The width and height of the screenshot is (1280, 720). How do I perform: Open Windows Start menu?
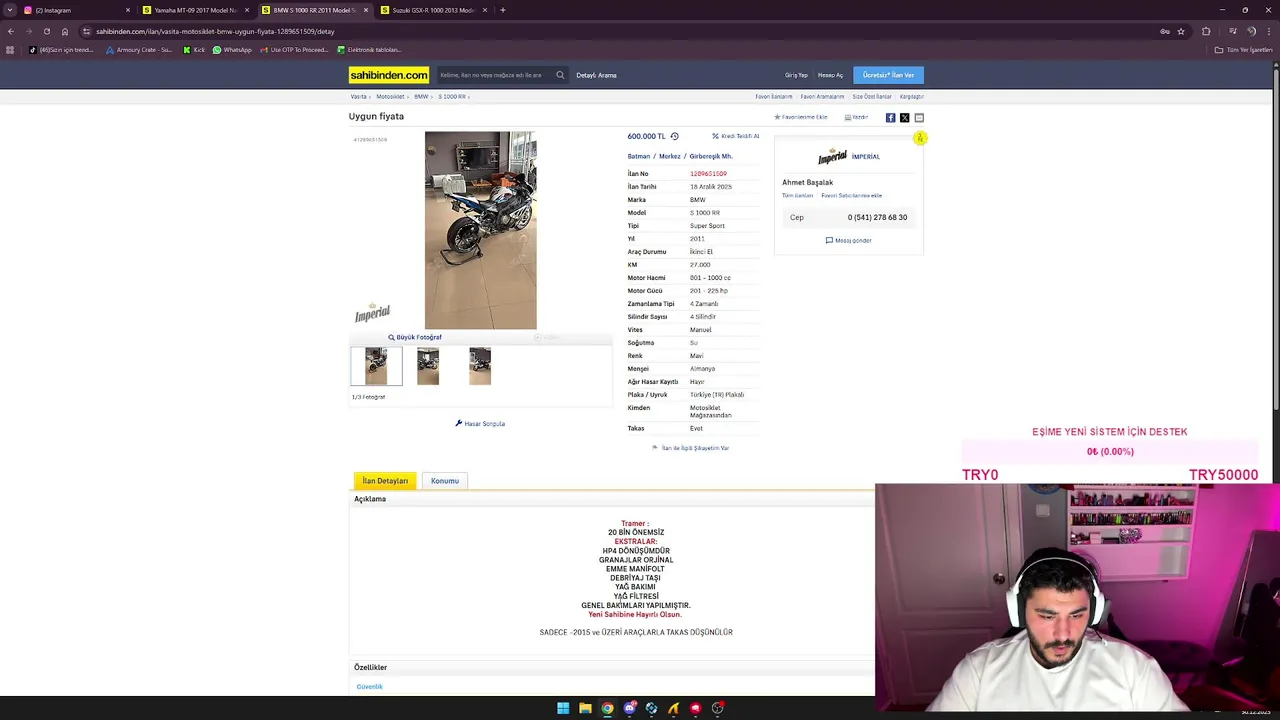[563, 708]
